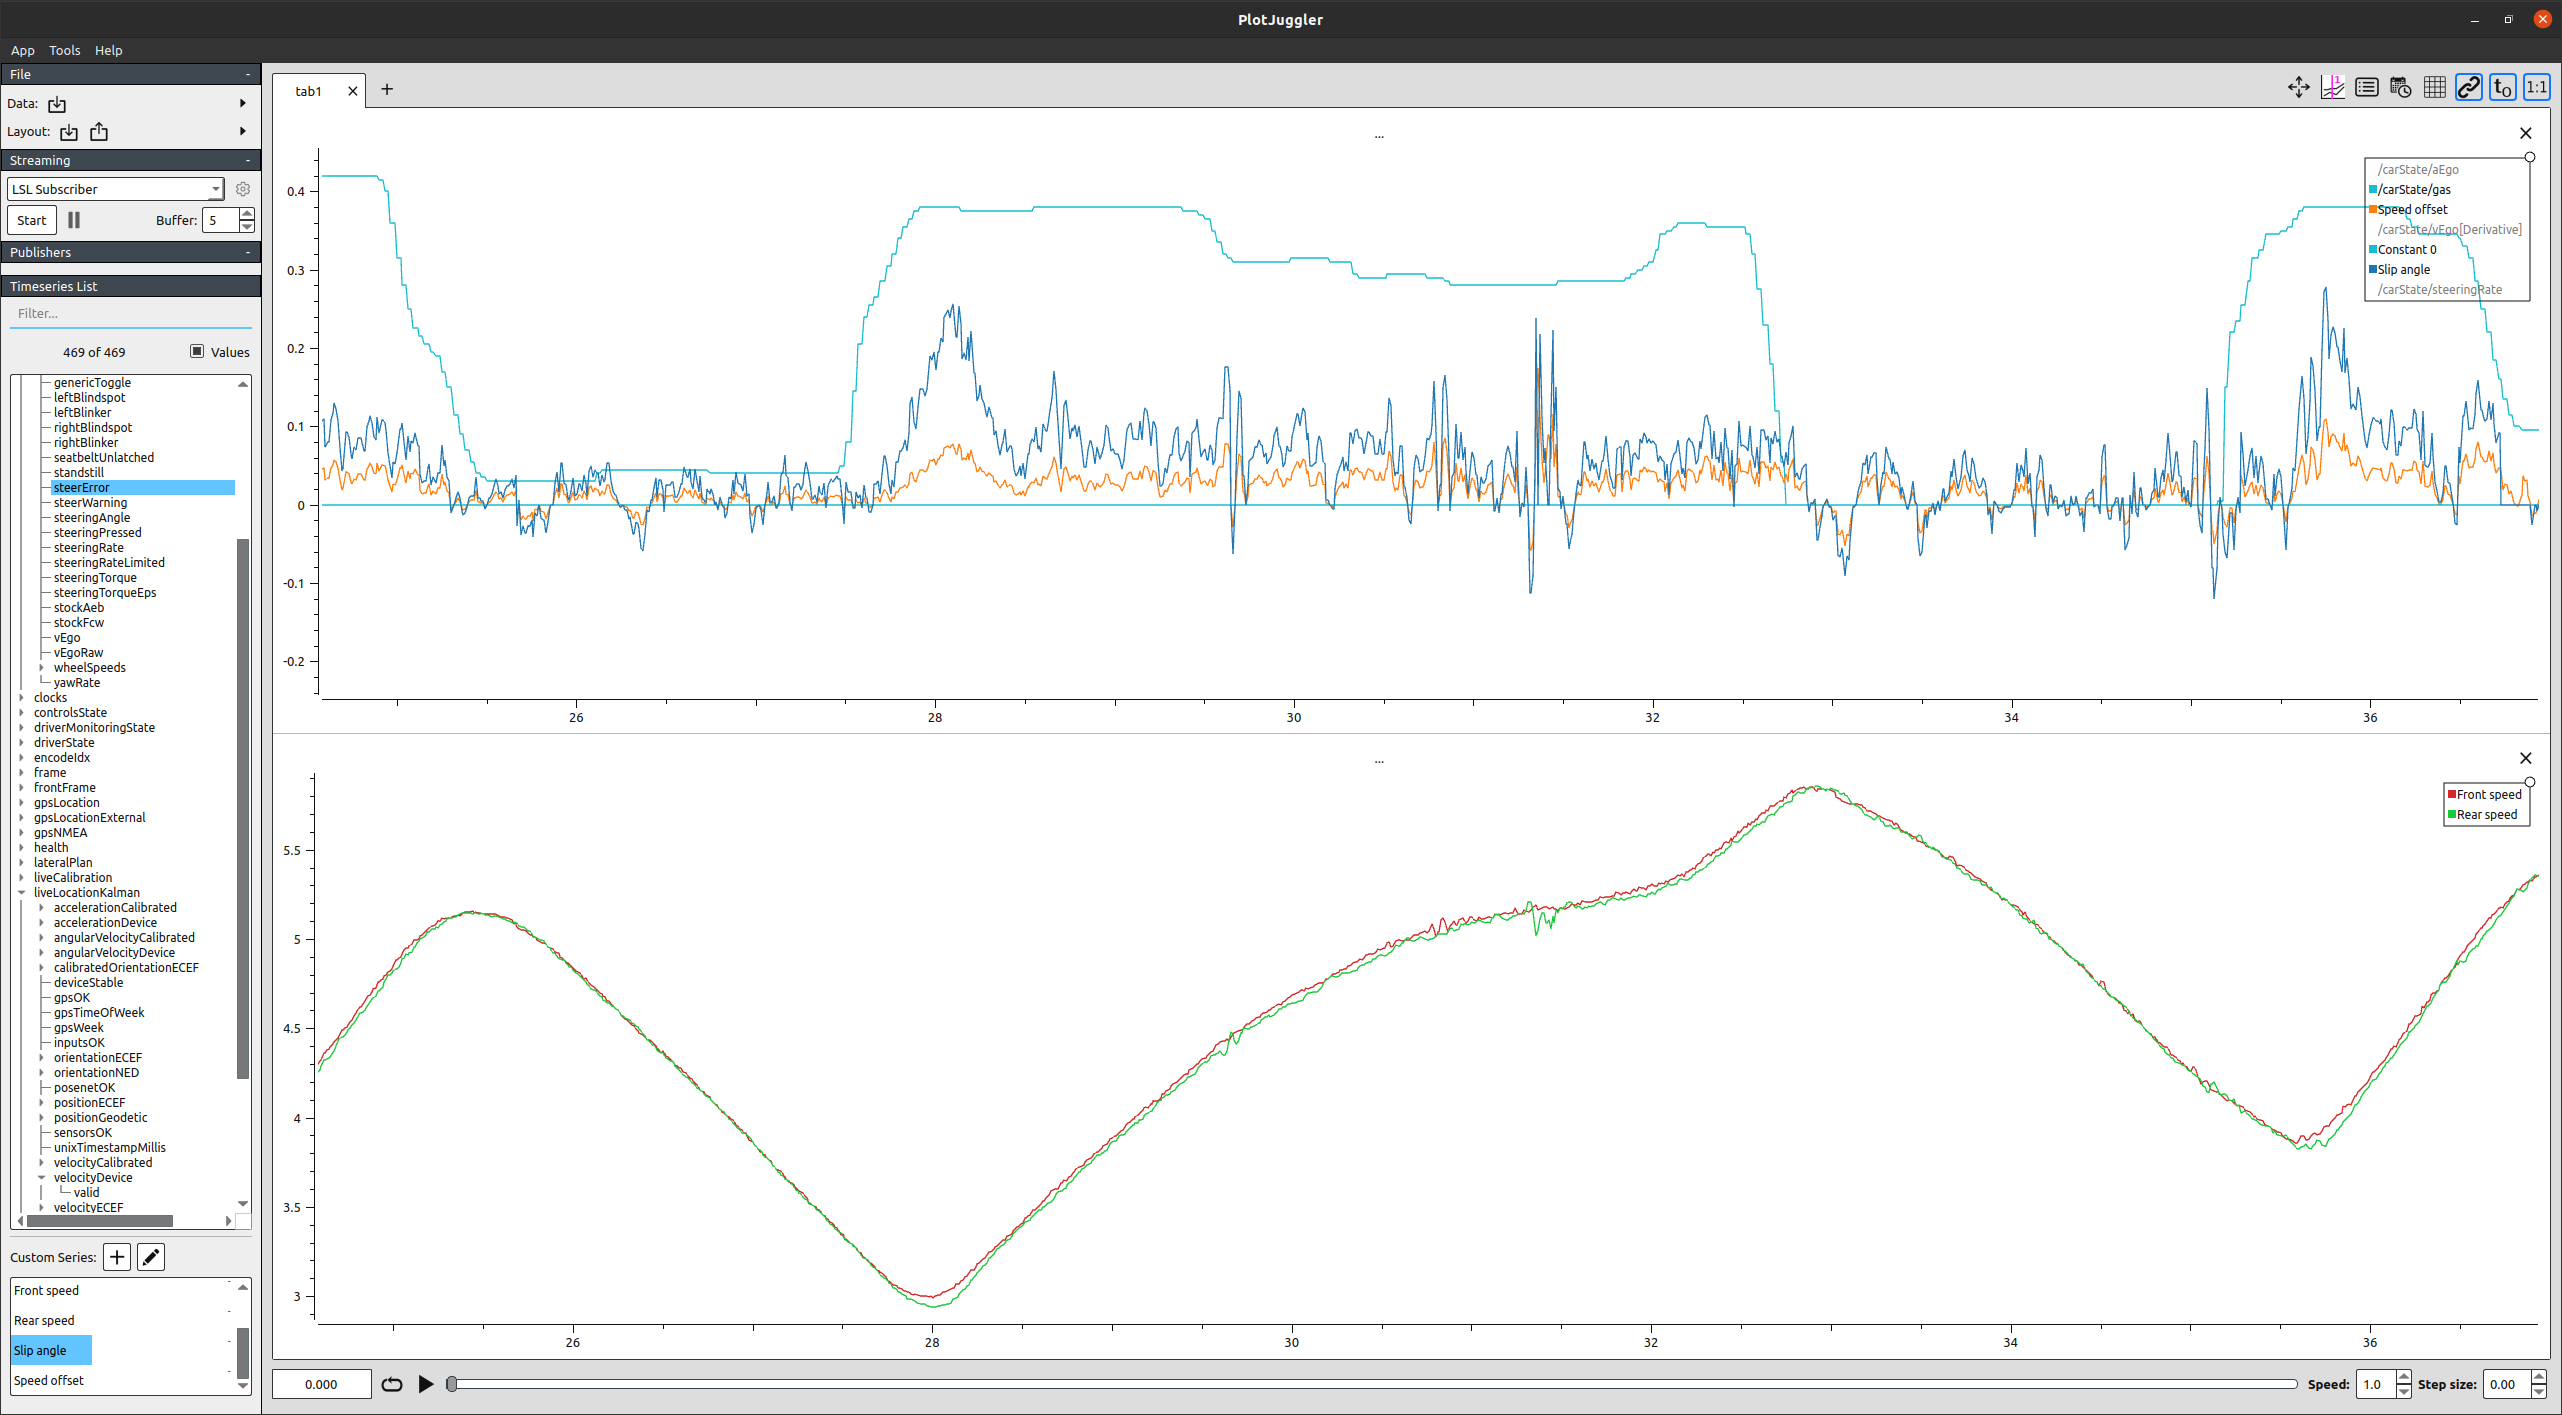
Task: Add a new Custom Series with the plus button
Action: click(116, 1257)
